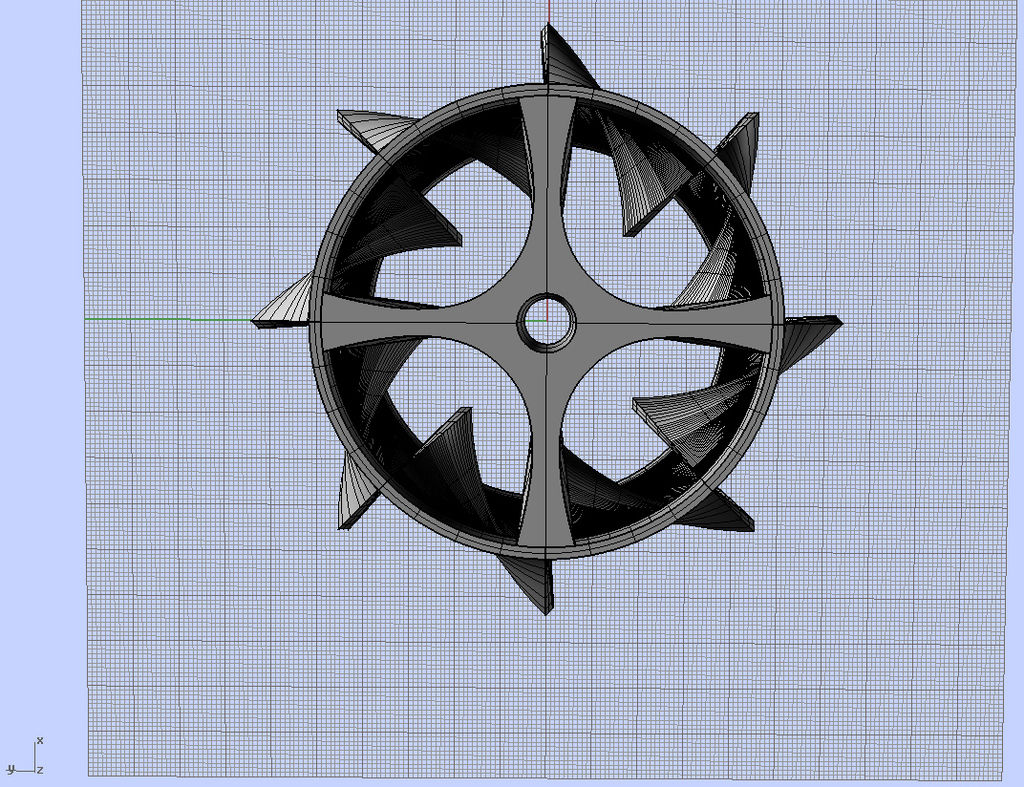Viewport: 1024px width, 787px height.
Task: Select the topmost blade spike of the wheel
Action: pyautogui.click(x=566, y=57)
